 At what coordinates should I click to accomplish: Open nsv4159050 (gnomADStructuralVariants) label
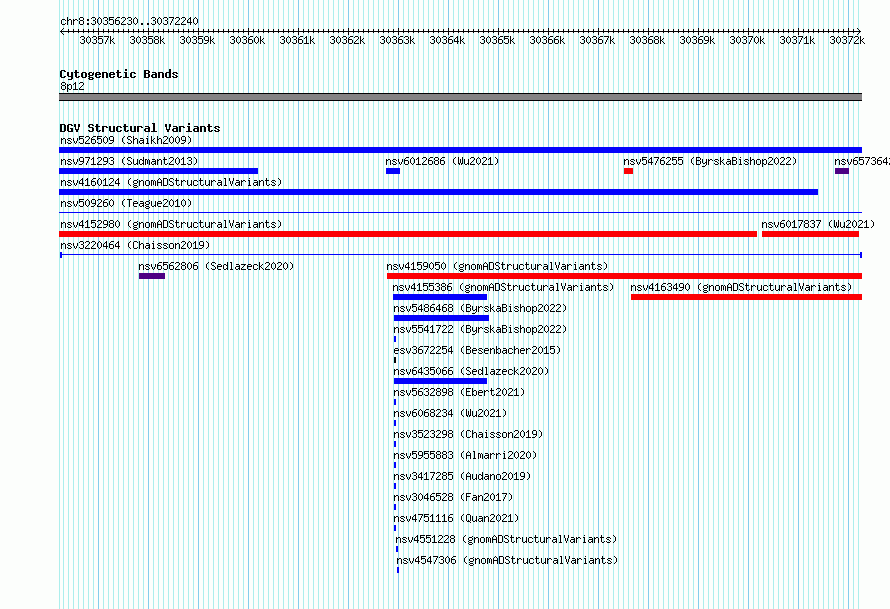[x=497, y=266]
